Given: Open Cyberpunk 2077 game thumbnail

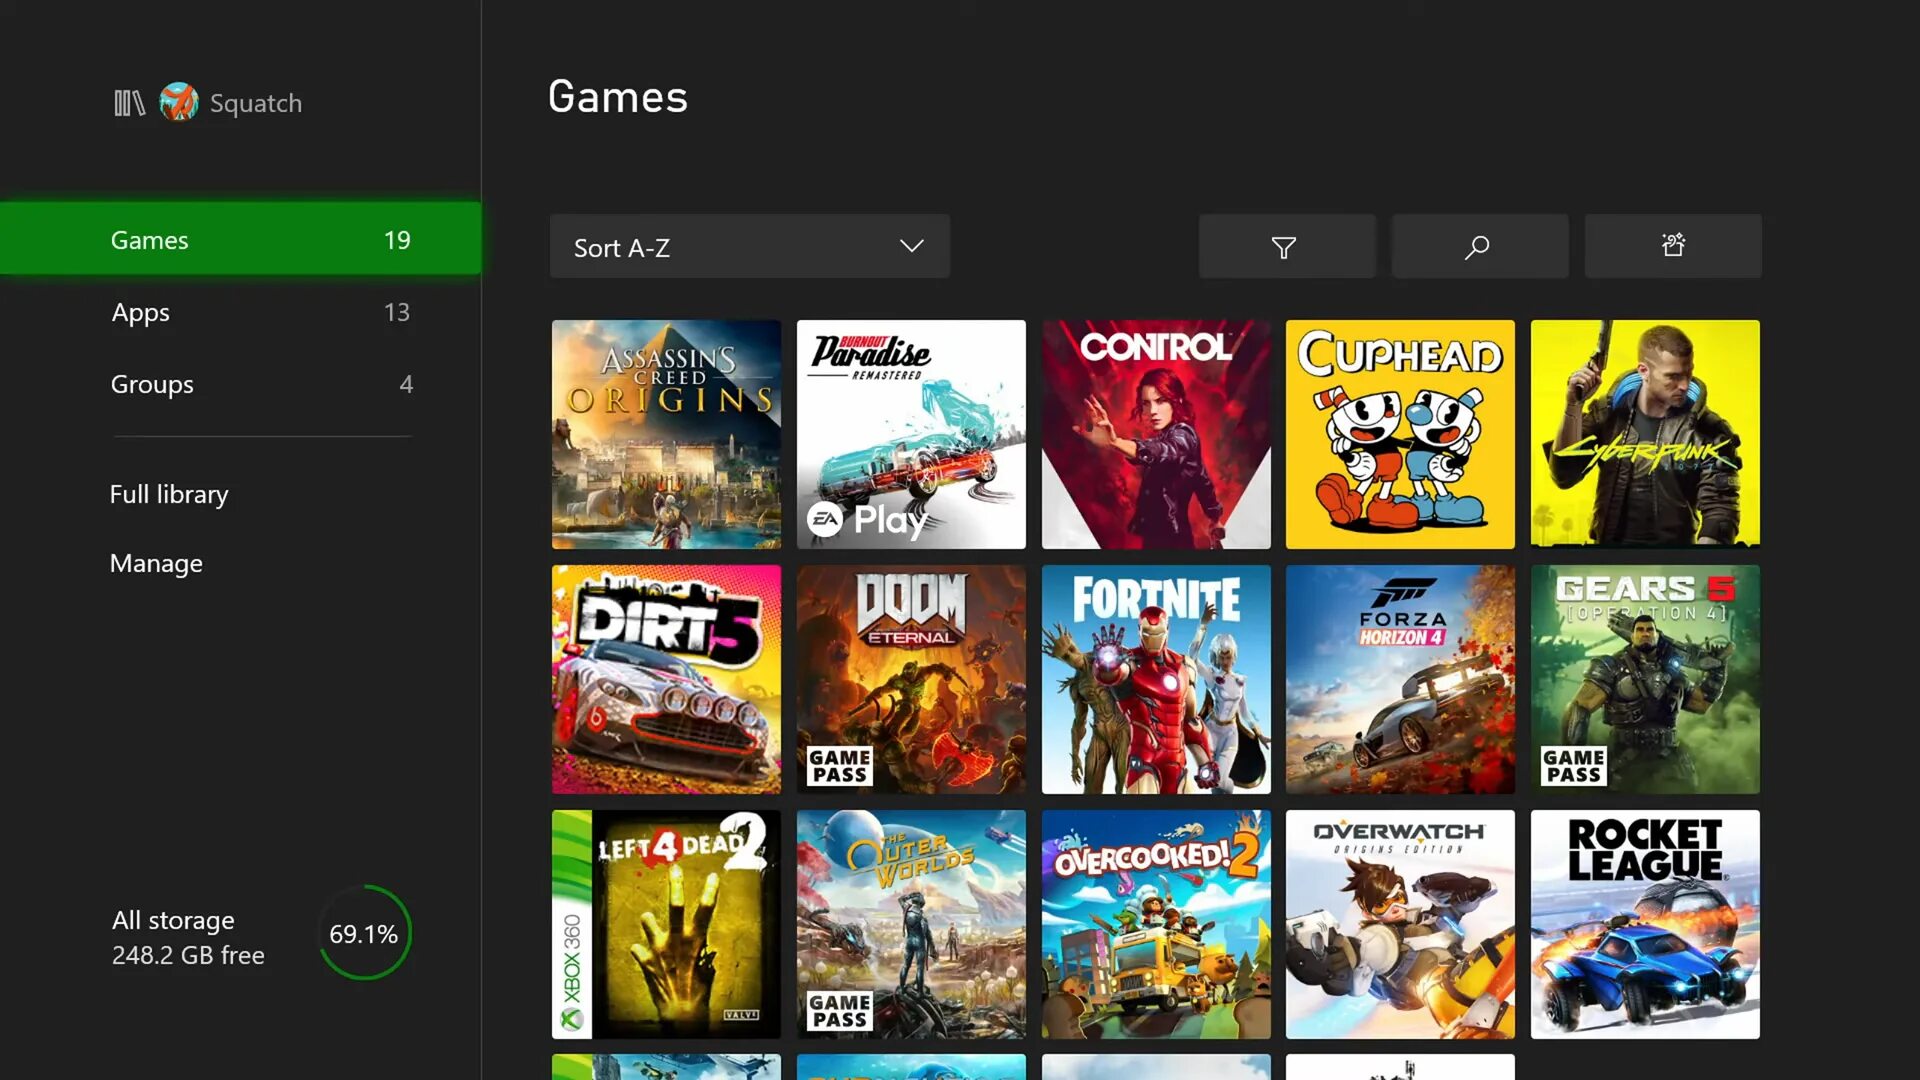Looking at the screenshot, I should tap(1646, 434).
